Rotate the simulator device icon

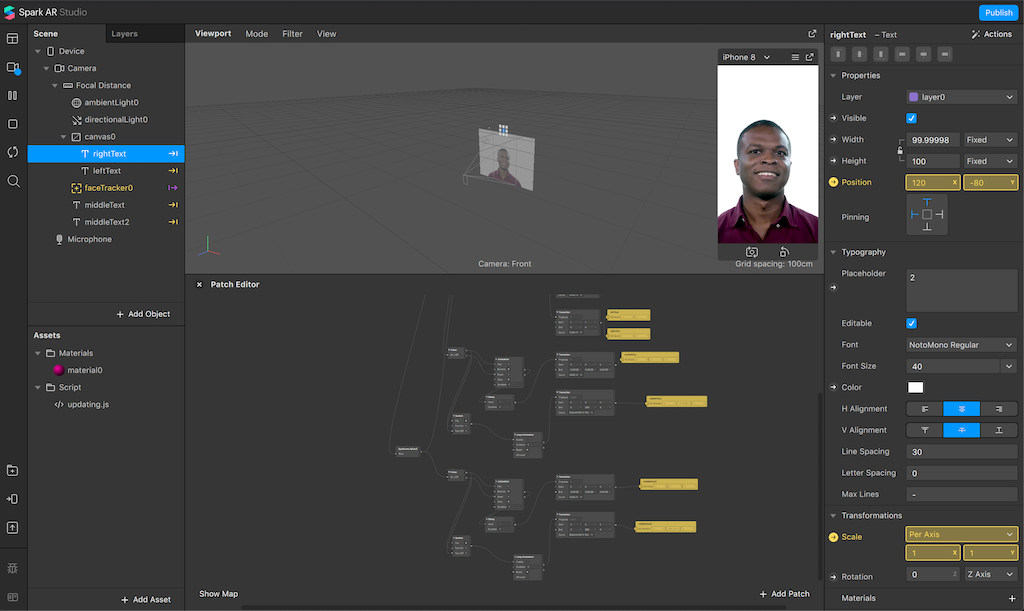(x=784, y=252)
